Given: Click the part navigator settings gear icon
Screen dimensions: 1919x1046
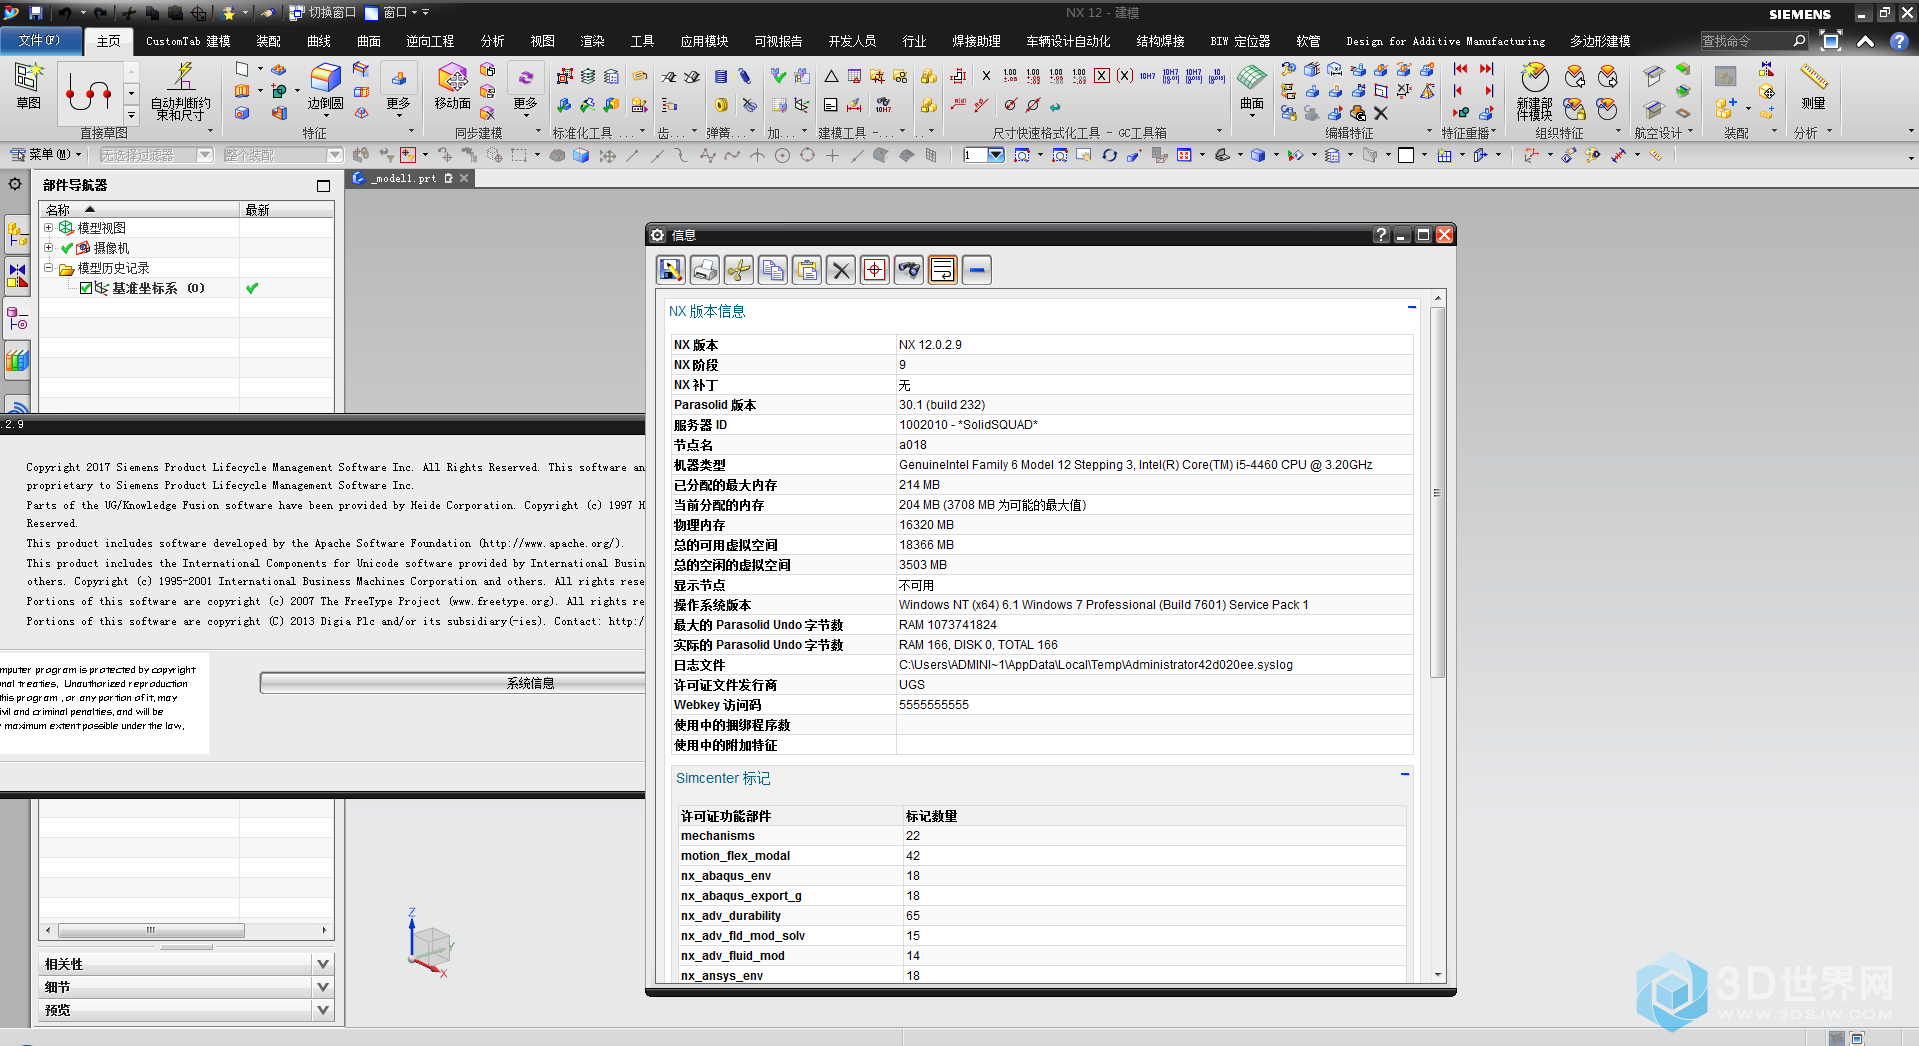Looking at the screenshot, I should tap(15, 184).
